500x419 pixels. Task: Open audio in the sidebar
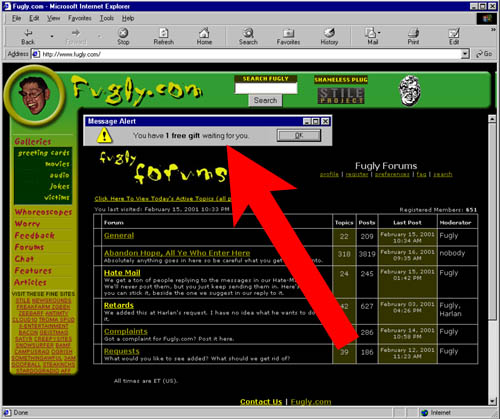coord(60,175)
